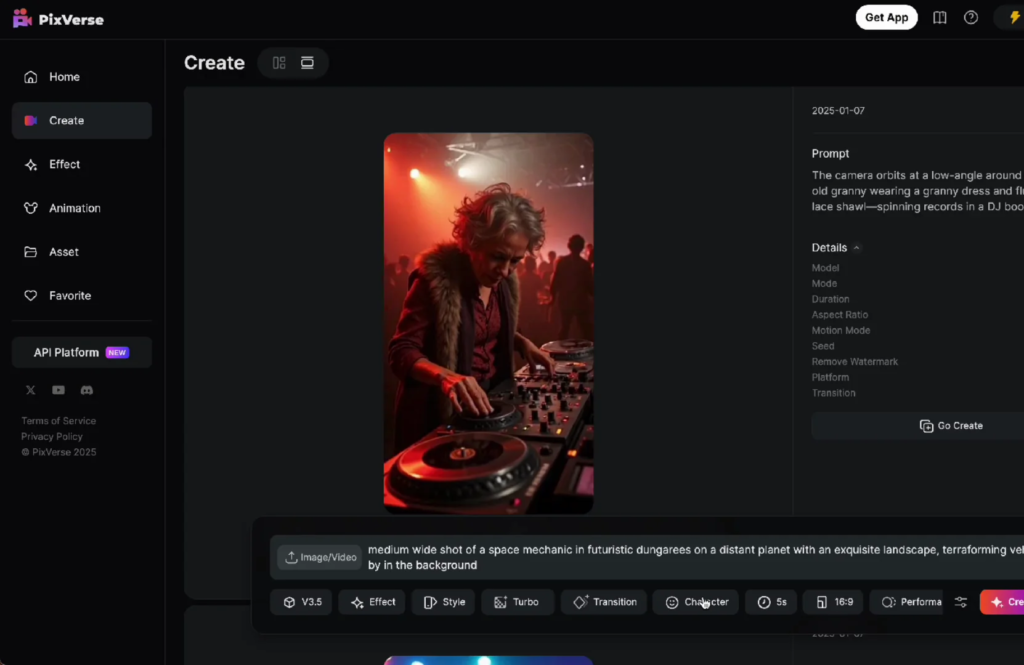Switch to single-column list view
The height and width of the screenshot is (665, 1024).
[x=307, y=63]
